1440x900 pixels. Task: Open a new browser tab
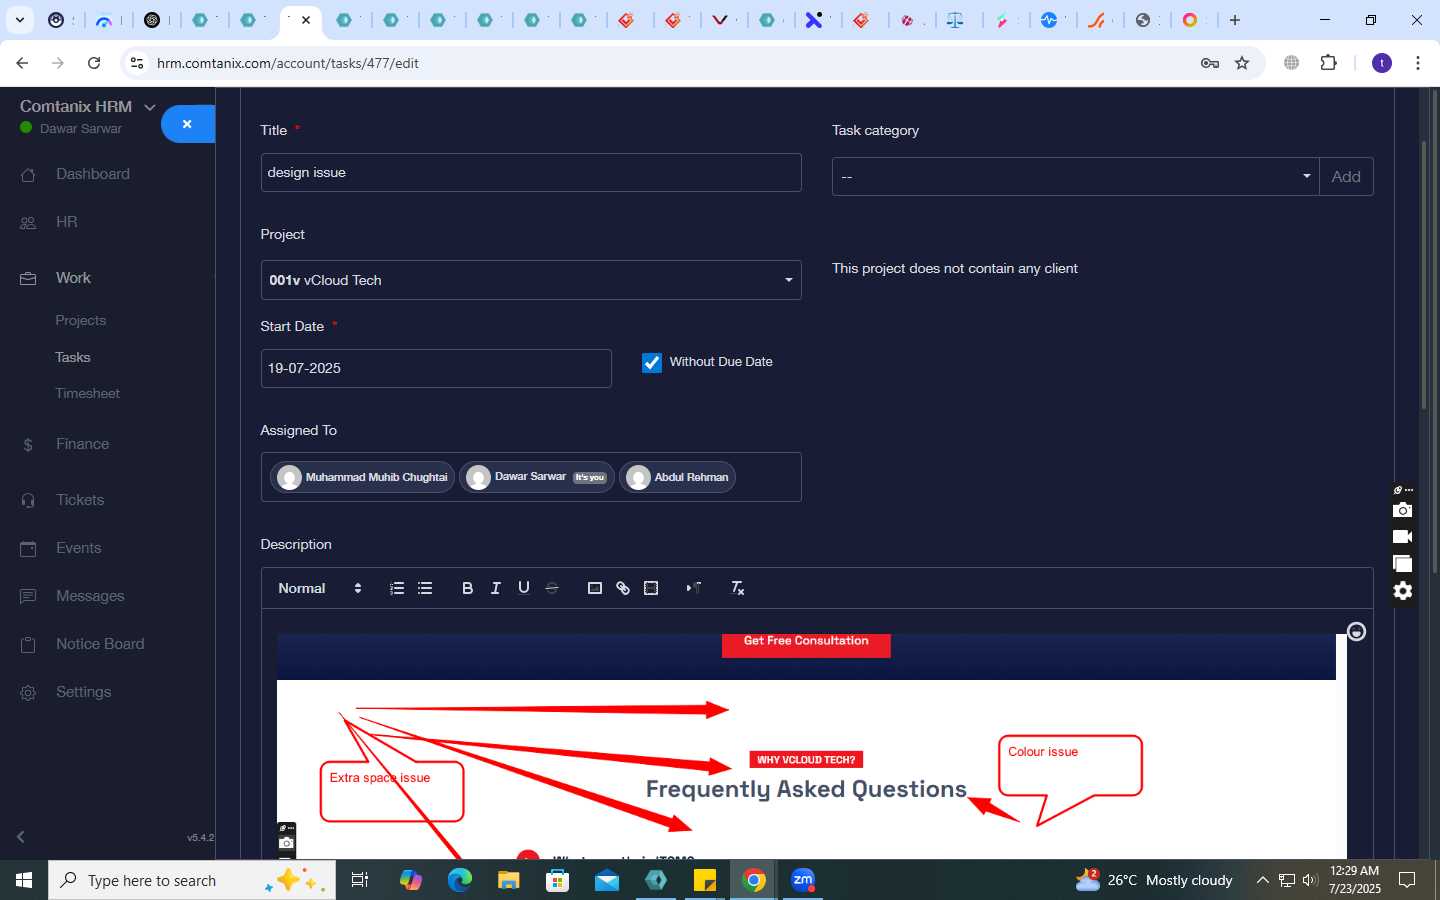click(1235, 20)
